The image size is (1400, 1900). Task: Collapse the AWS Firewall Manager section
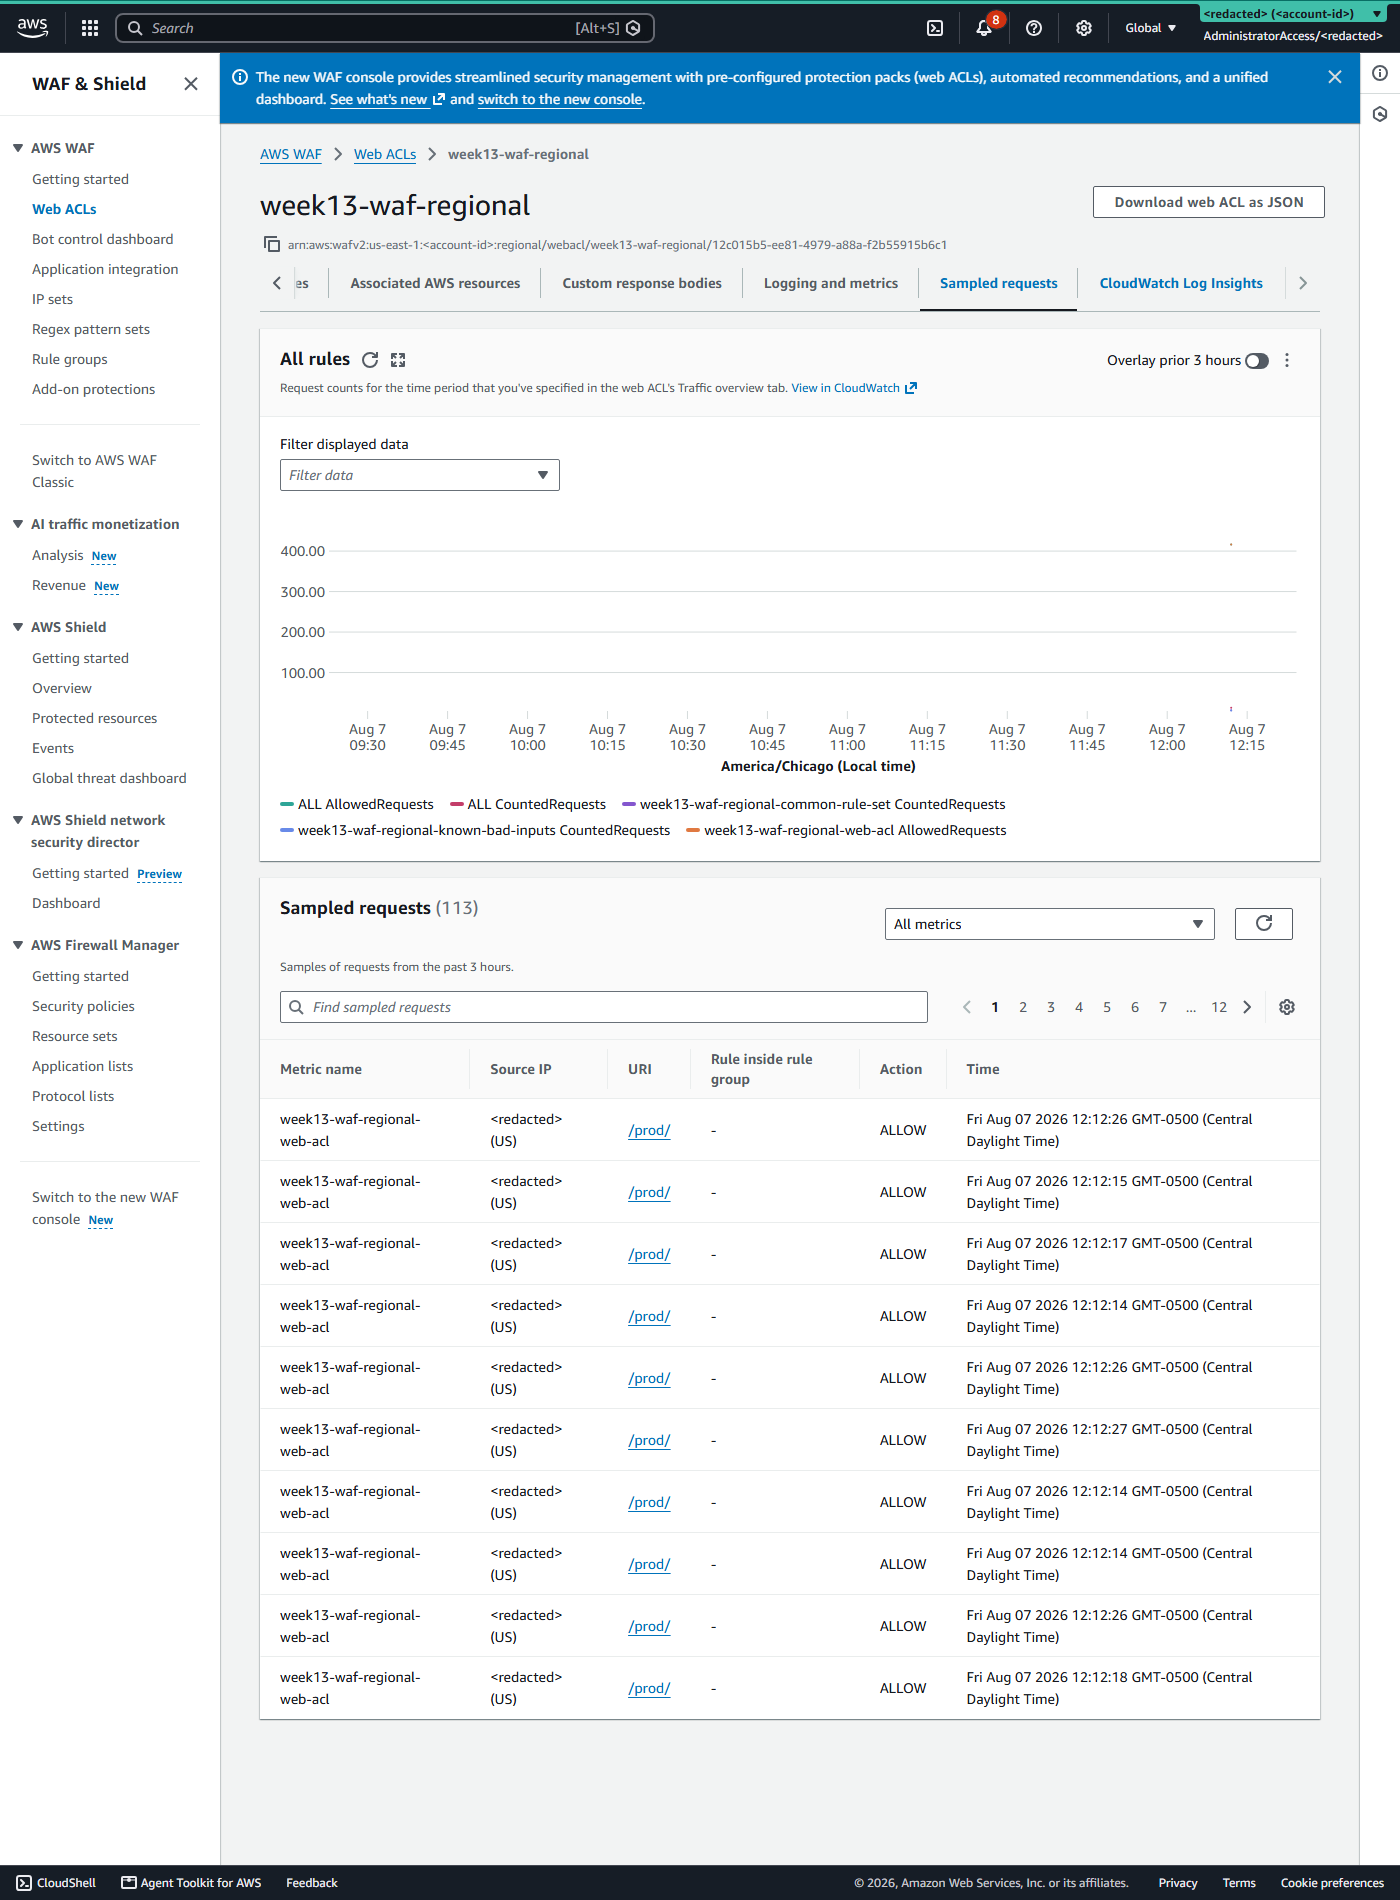[x=18, y=945]
